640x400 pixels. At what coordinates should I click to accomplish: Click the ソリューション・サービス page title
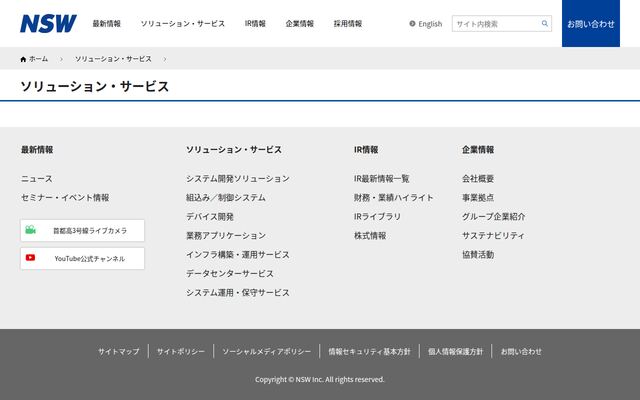point(95,87)
